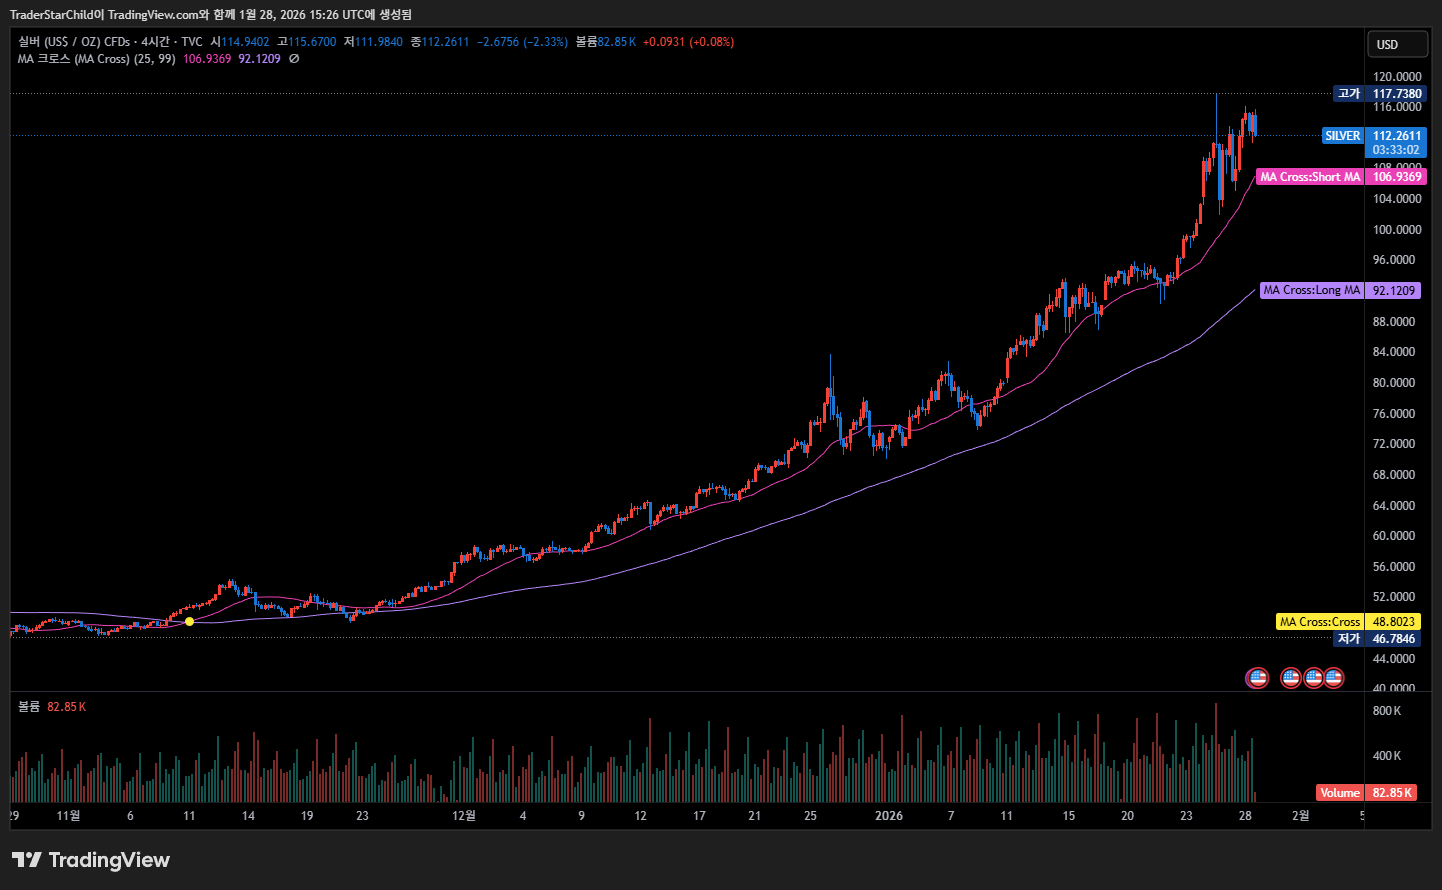Click the 2026 year label on time axis
This screenshot has width=1442, height=890.
(888, 816)
